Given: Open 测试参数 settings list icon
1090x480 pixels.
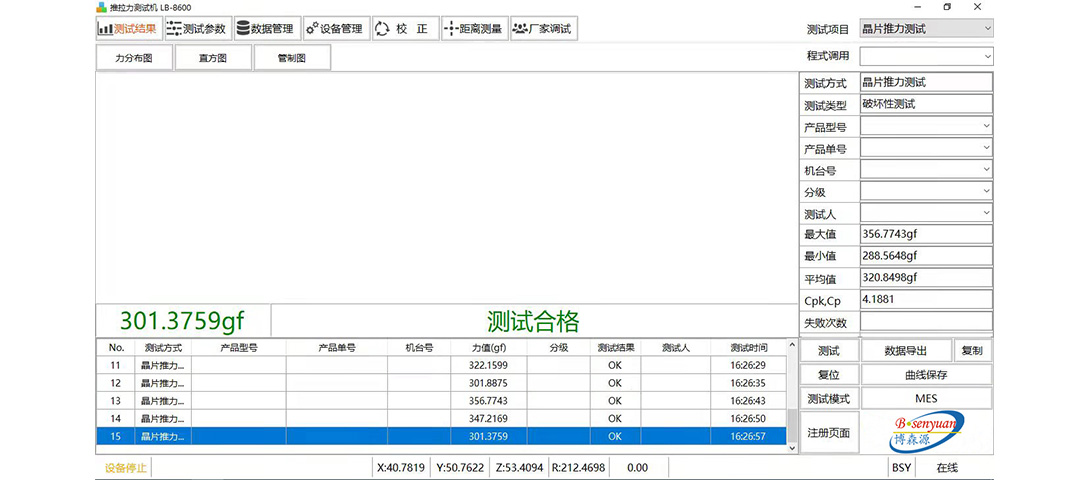Looking at the screenshot, I should [x=175, y=29].
